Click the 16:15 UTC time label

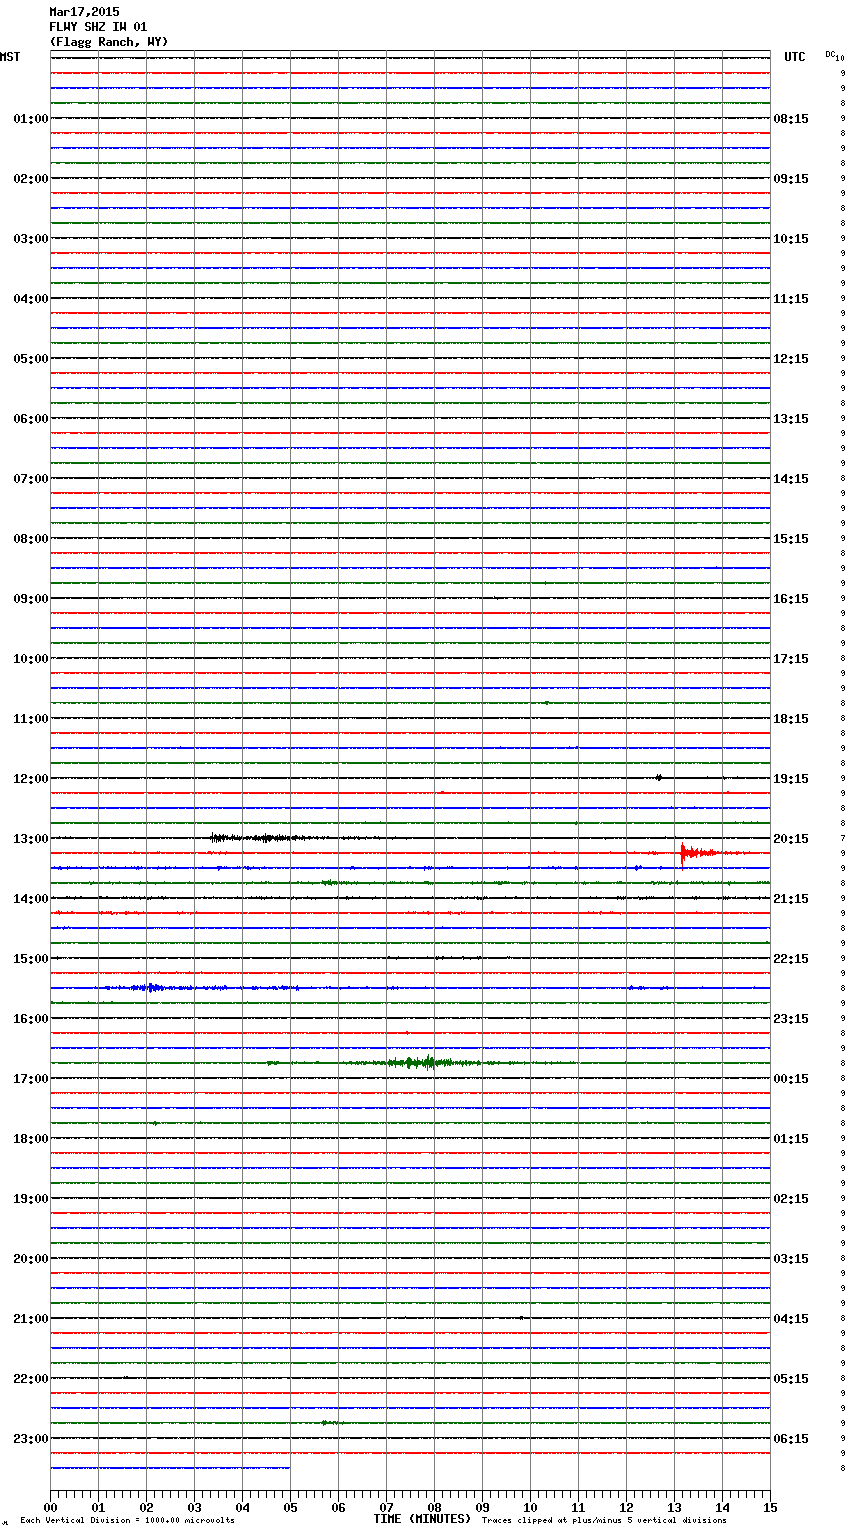point(791,599)
